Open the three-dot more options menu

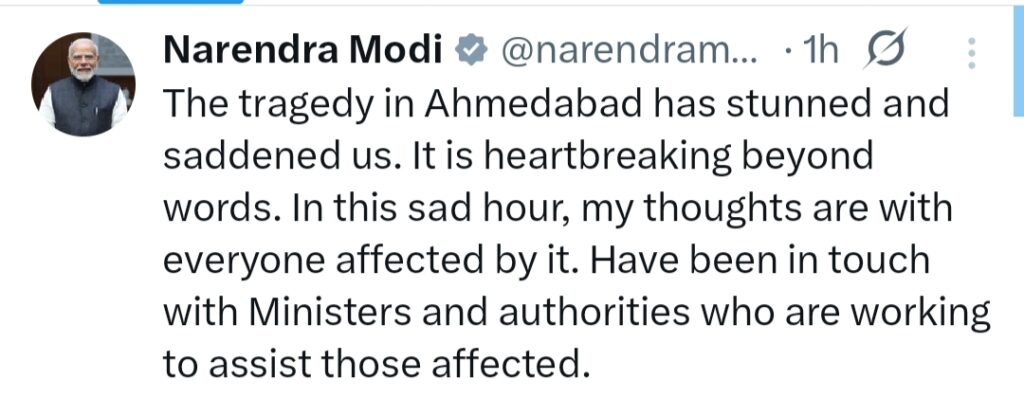(x=971, y=53)
